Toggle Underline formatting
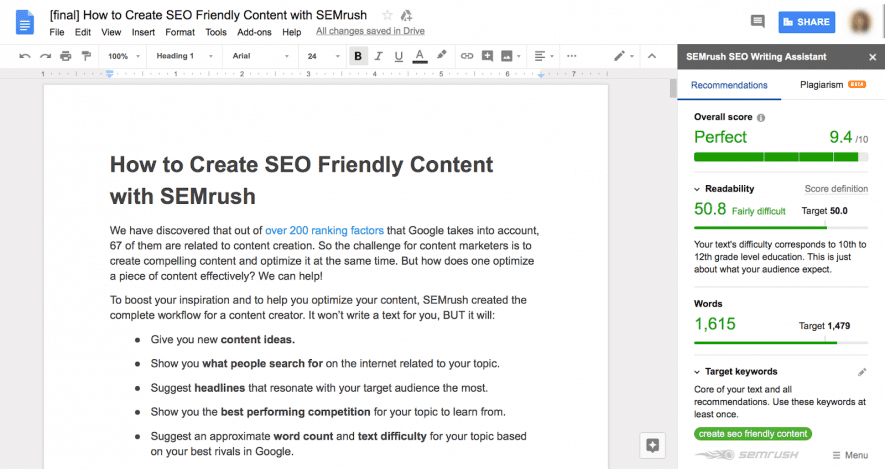 (x=397, y=56)
